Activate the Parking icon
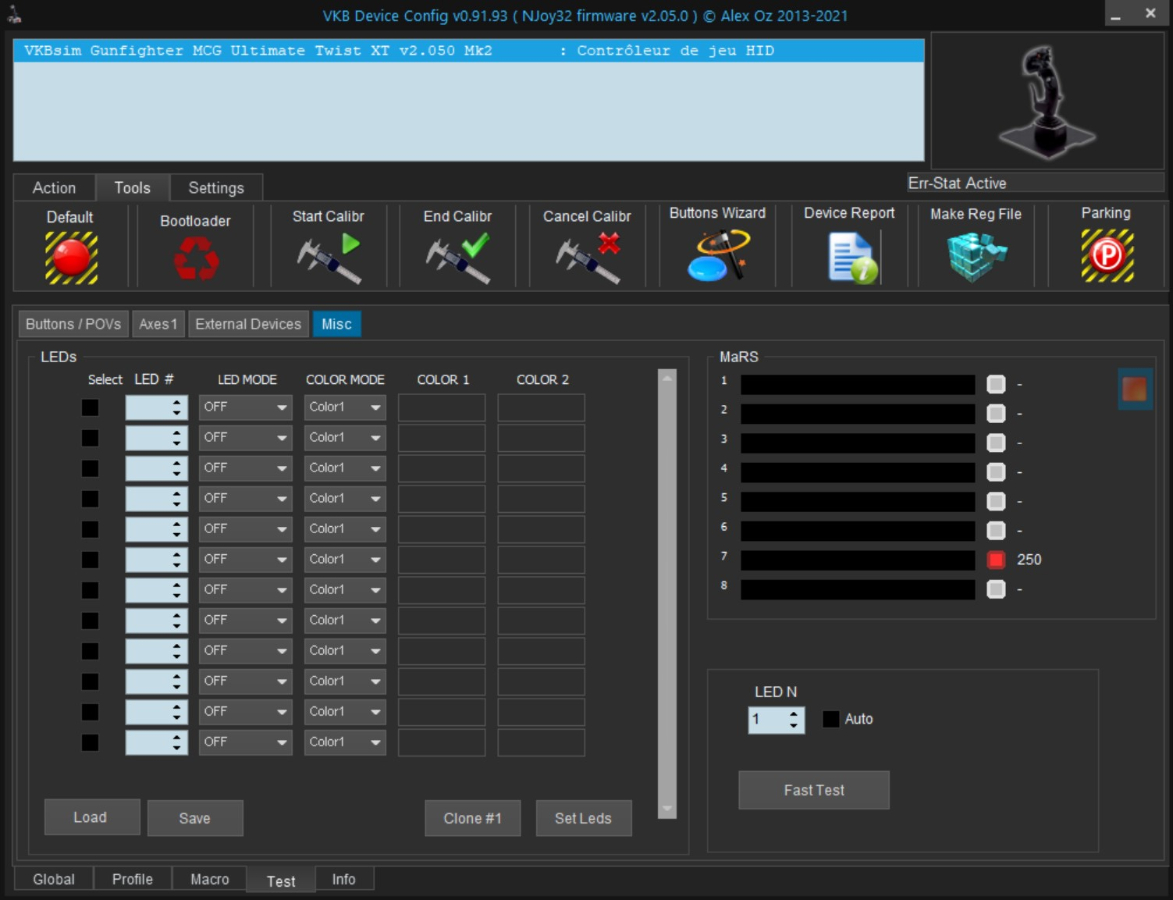The image size is (1173, 900). click(x=1106, y=256)
